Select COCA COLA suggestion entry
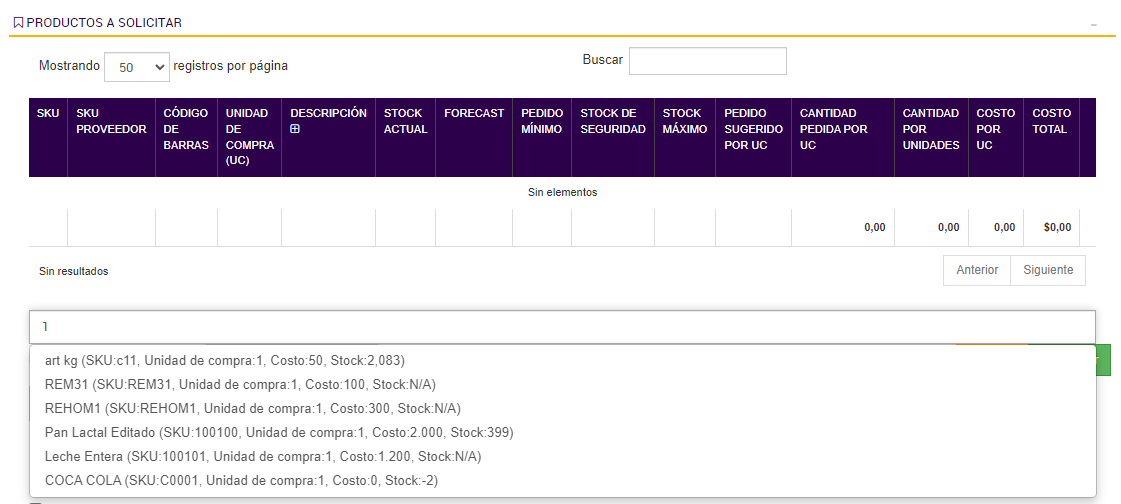This screenshot has height=504, width=1121. (241, 480)
